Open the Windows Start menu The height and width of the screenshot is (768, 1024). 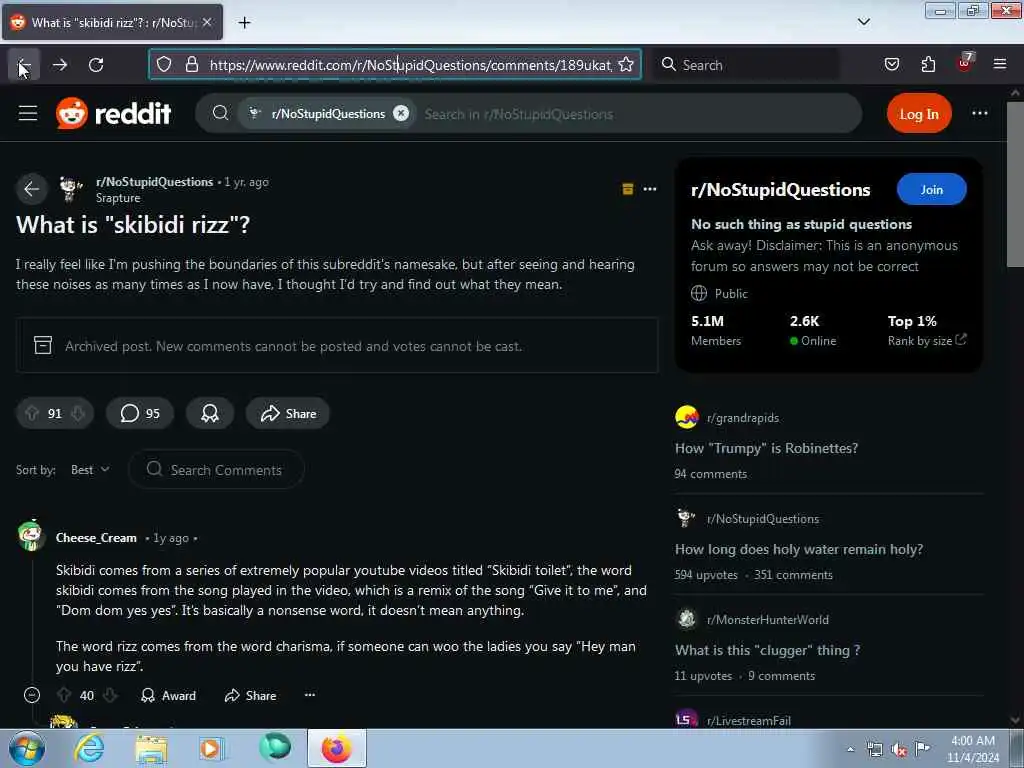tap(27, 748)
